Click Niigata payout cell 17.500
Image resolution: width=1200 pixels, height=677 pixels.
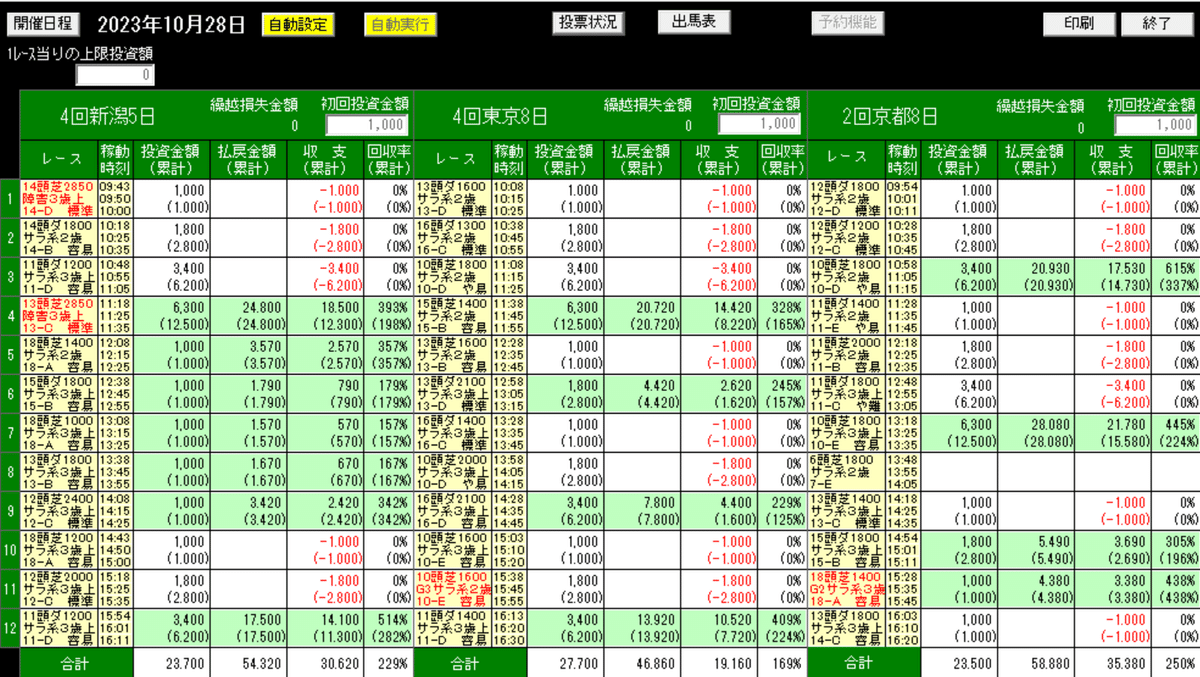click(250, 628)
